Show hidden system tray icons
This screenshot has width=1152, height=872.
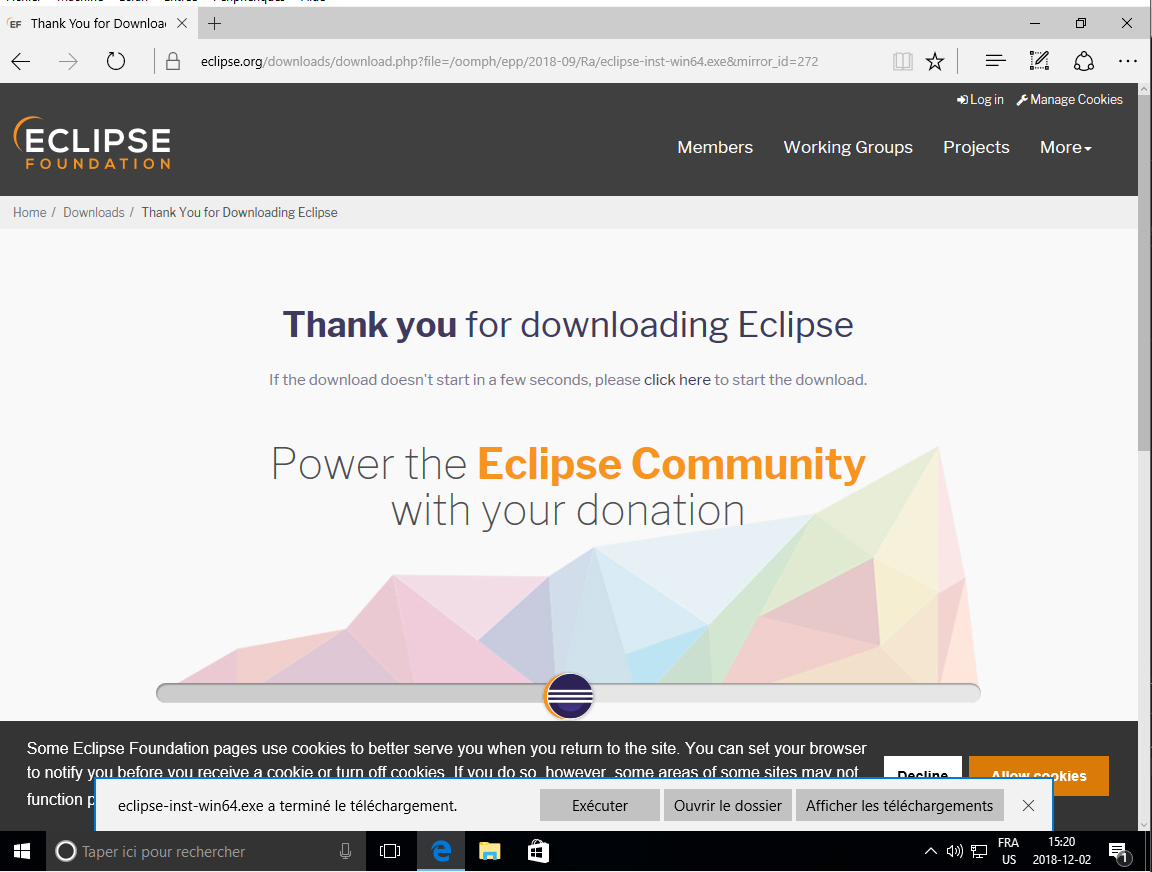pos(930,851)
